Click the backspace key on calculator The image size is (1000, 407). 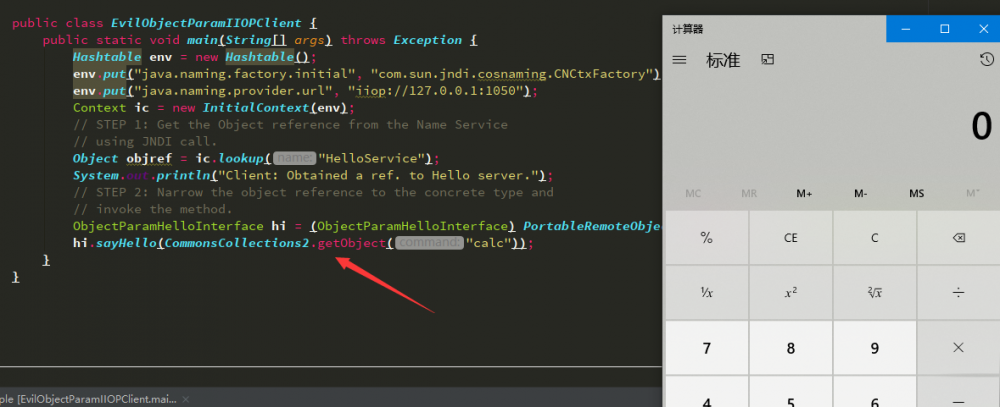958,238
